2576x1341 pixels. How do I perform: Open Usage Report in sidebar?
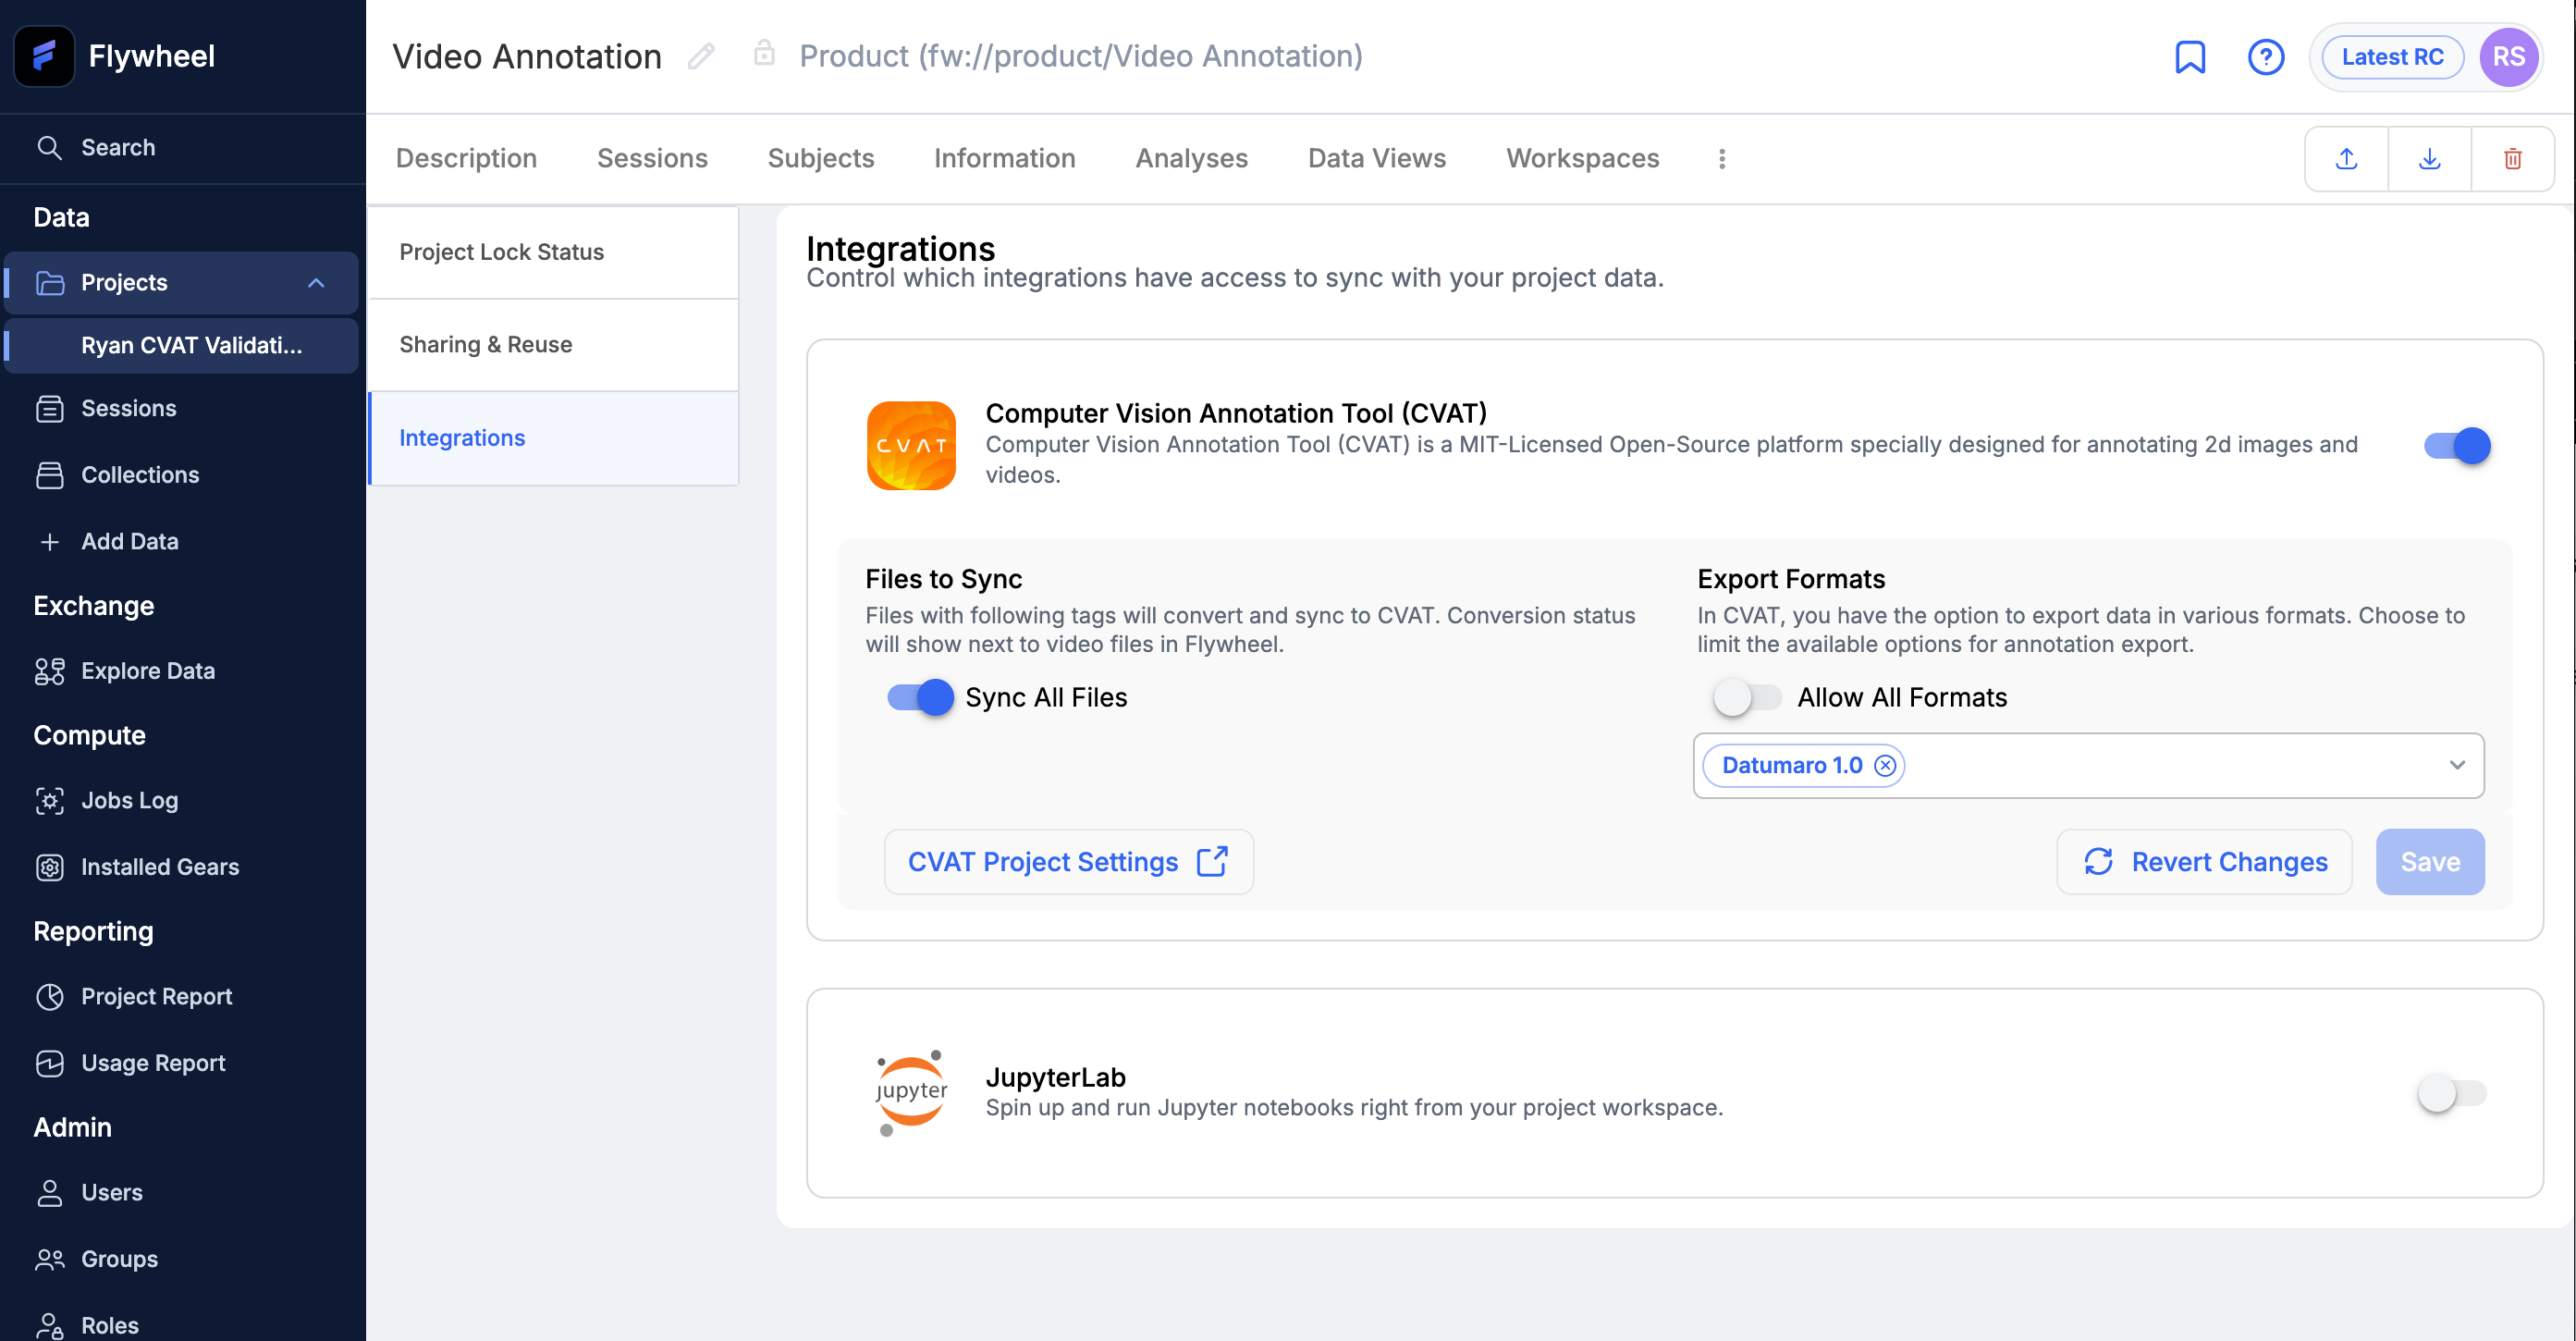coord(153,1063)
